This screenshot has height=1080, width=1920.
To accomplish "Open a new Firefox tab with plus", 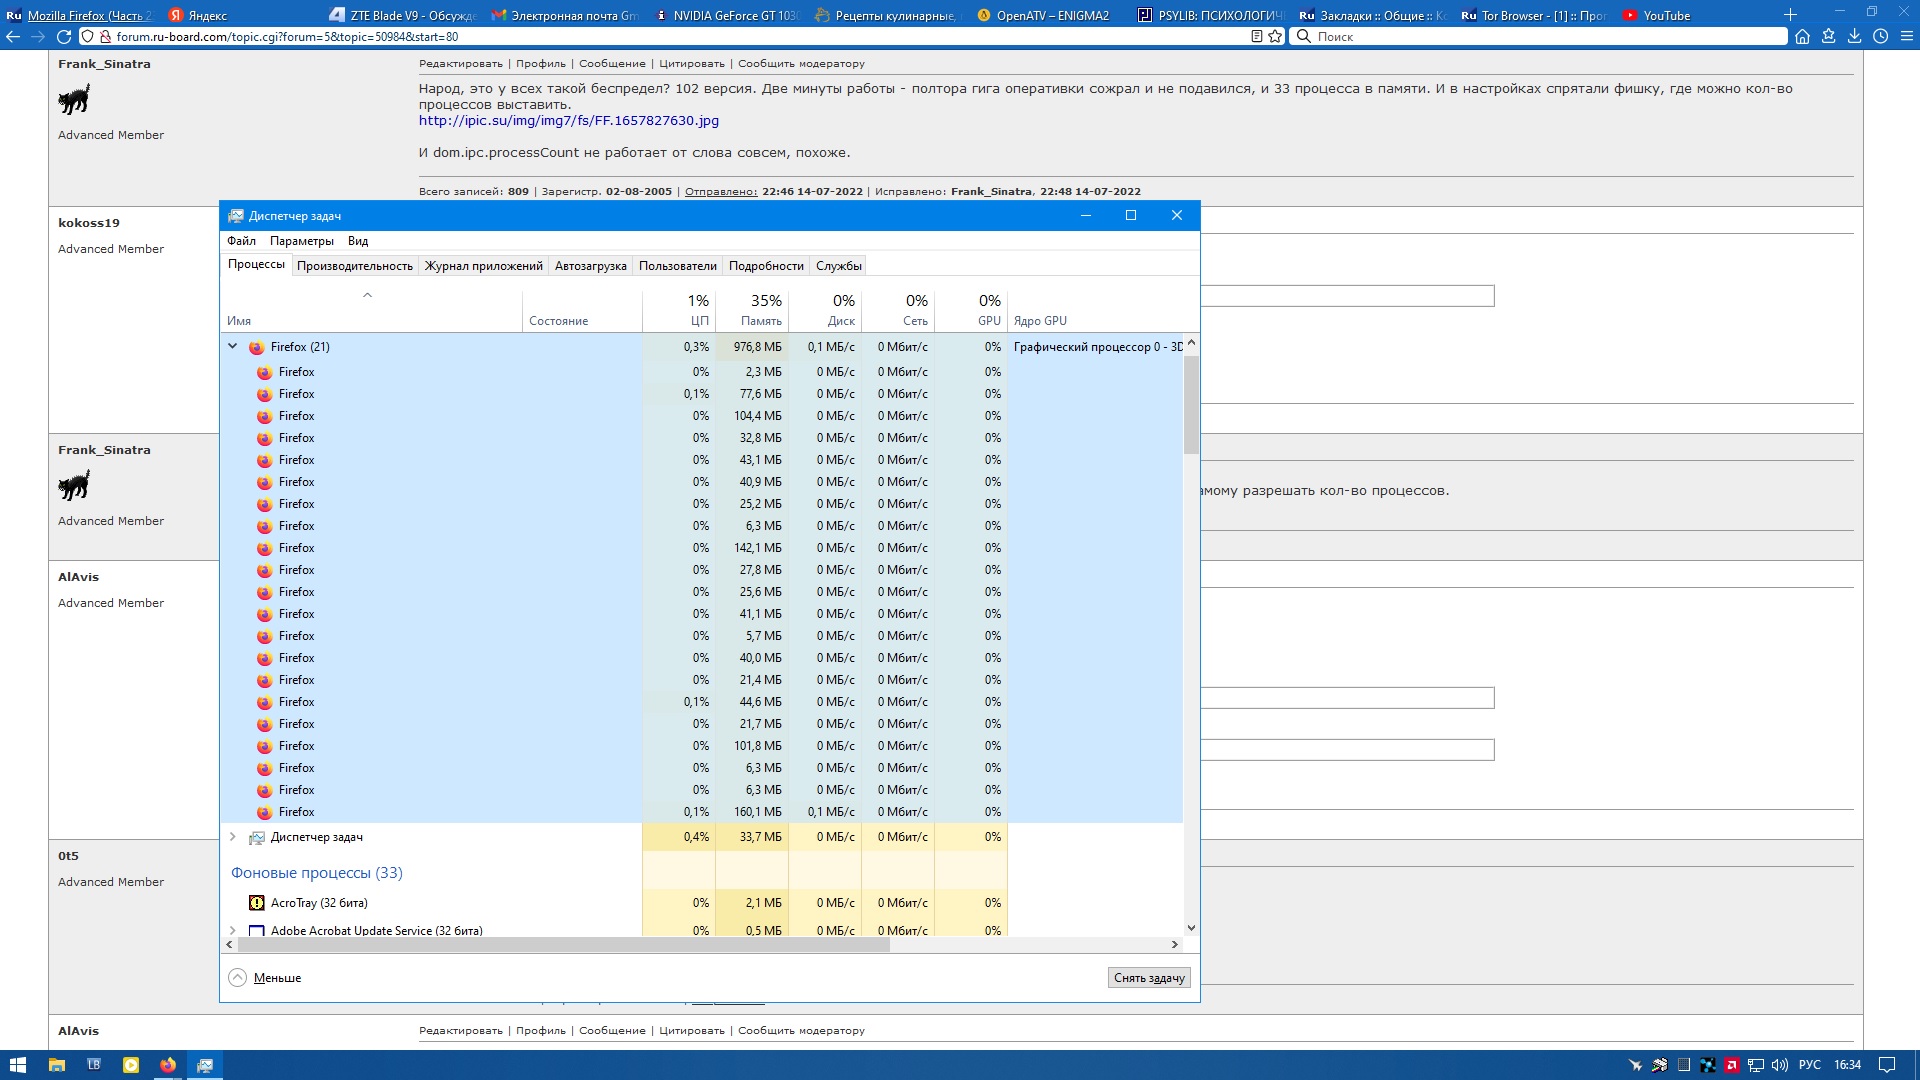I will pos(1790,15).
